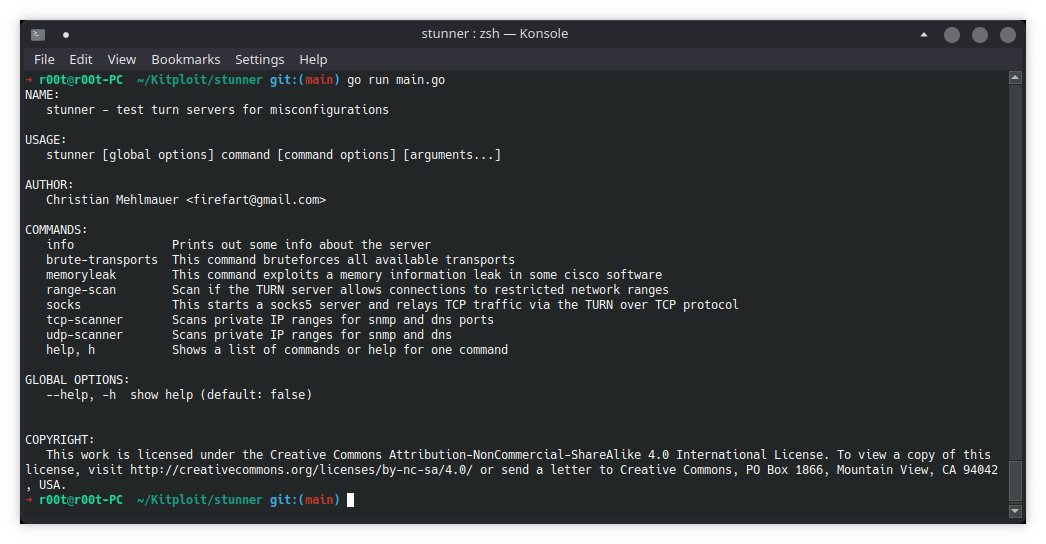This screenshot has width=1046, height=544.
Task: Open the Bookmarks menu
Action: (185, 59)
